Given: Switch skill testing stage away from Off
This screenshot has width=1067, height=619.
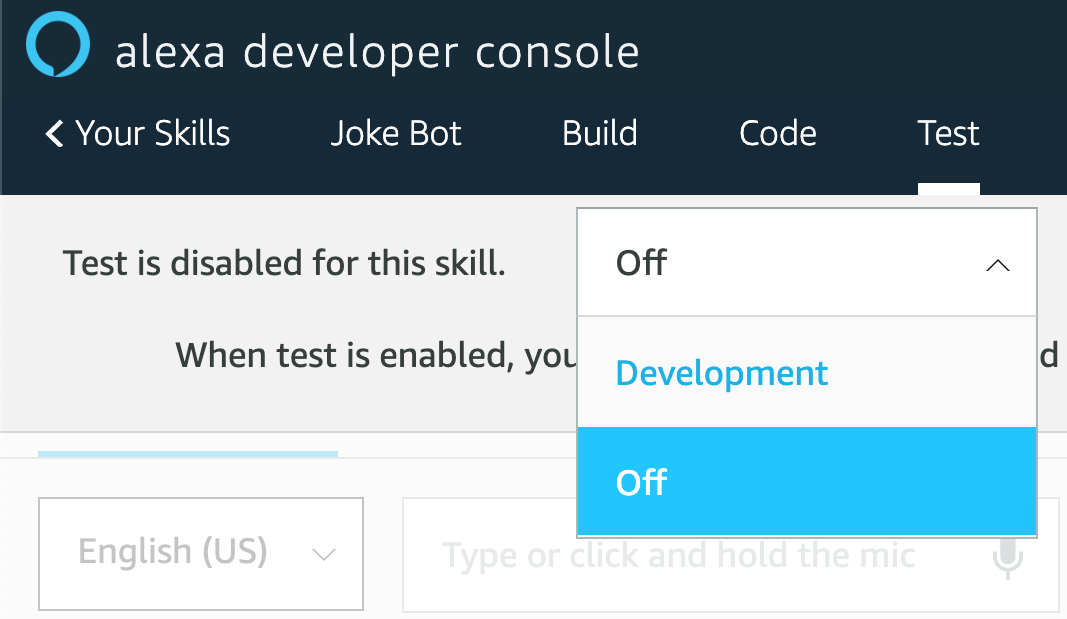Looking at the screenshot, I should [x=722, y=372].
